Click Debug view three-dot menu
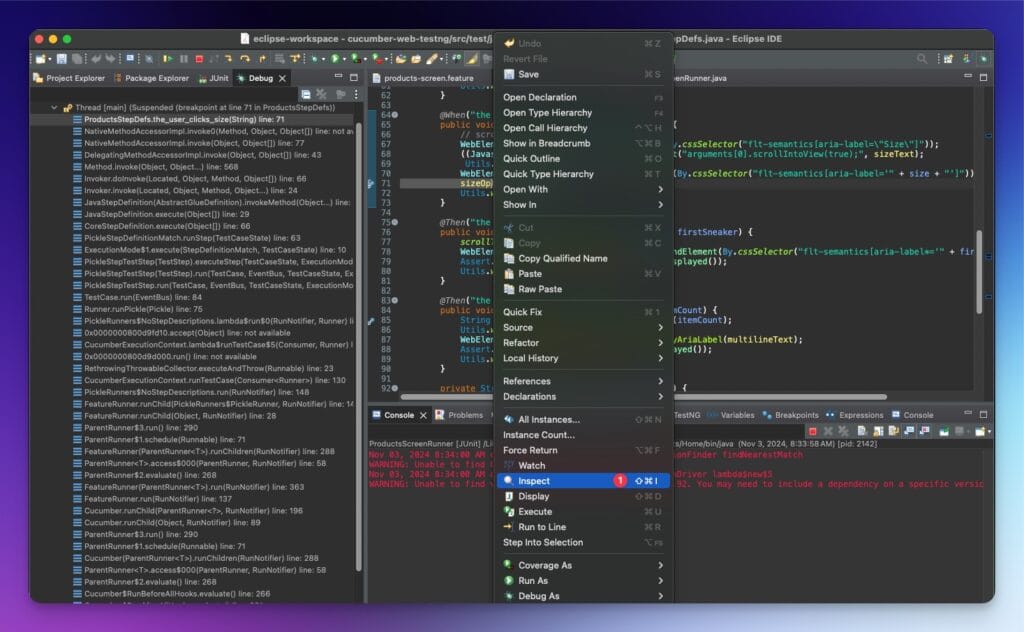This screenshot has height=632, width=1024. point(356,95)
